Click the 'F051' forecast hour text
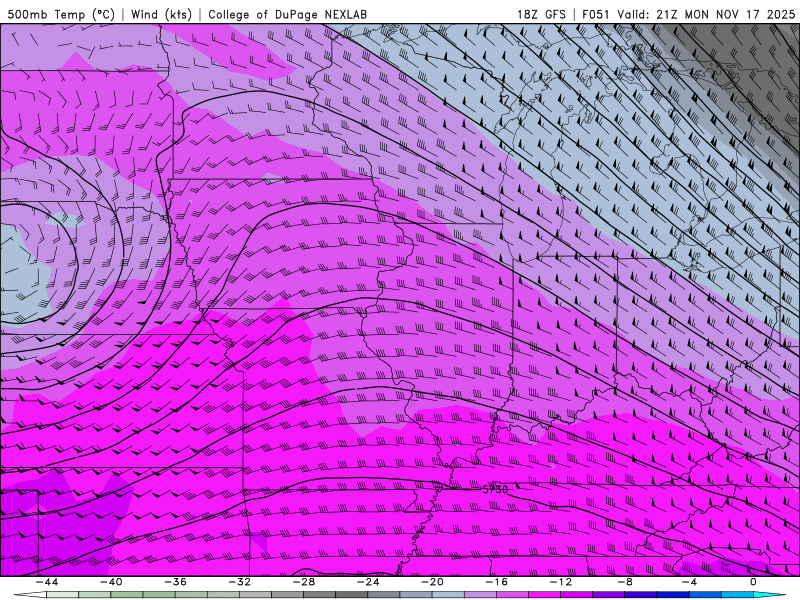Viewport: 800px width, 600px height. pyautogui.click(x=595, y=14)
